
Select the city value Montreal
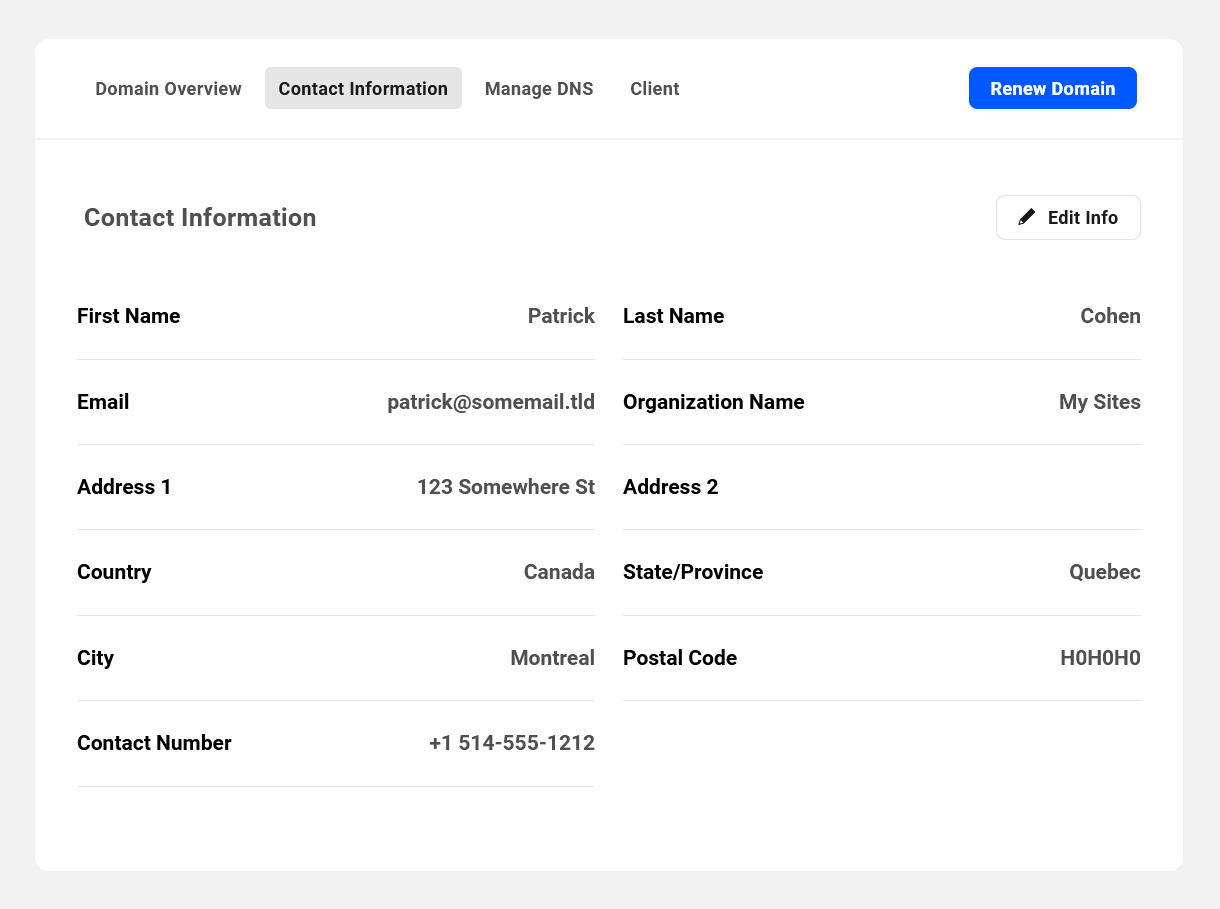click(x=553, y=658)
